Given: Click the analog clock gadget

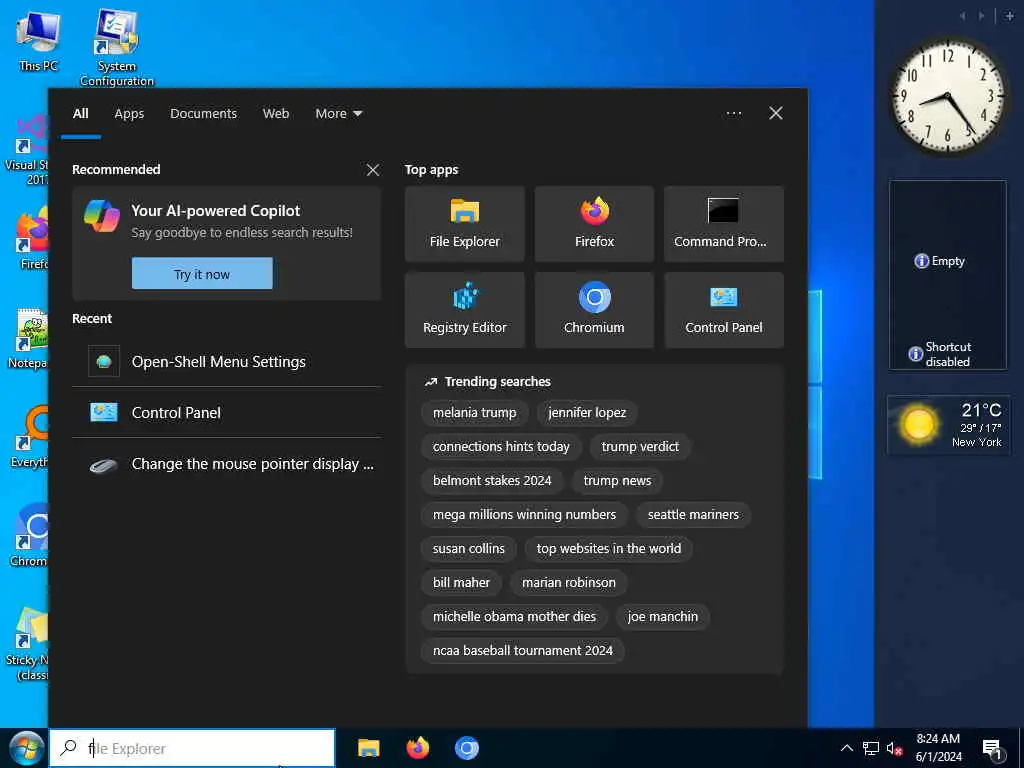Looking at the screenshot, I should (948, 96).
